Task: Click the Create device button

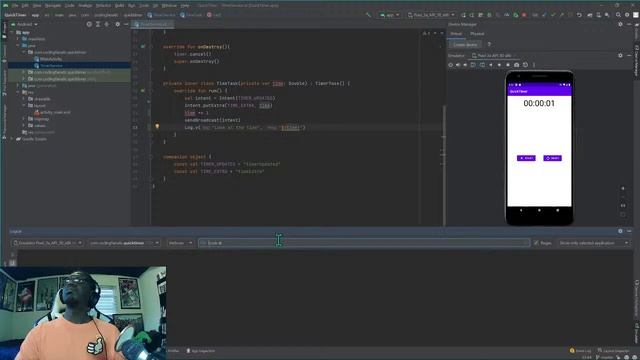Action: [x=465, y=44]
